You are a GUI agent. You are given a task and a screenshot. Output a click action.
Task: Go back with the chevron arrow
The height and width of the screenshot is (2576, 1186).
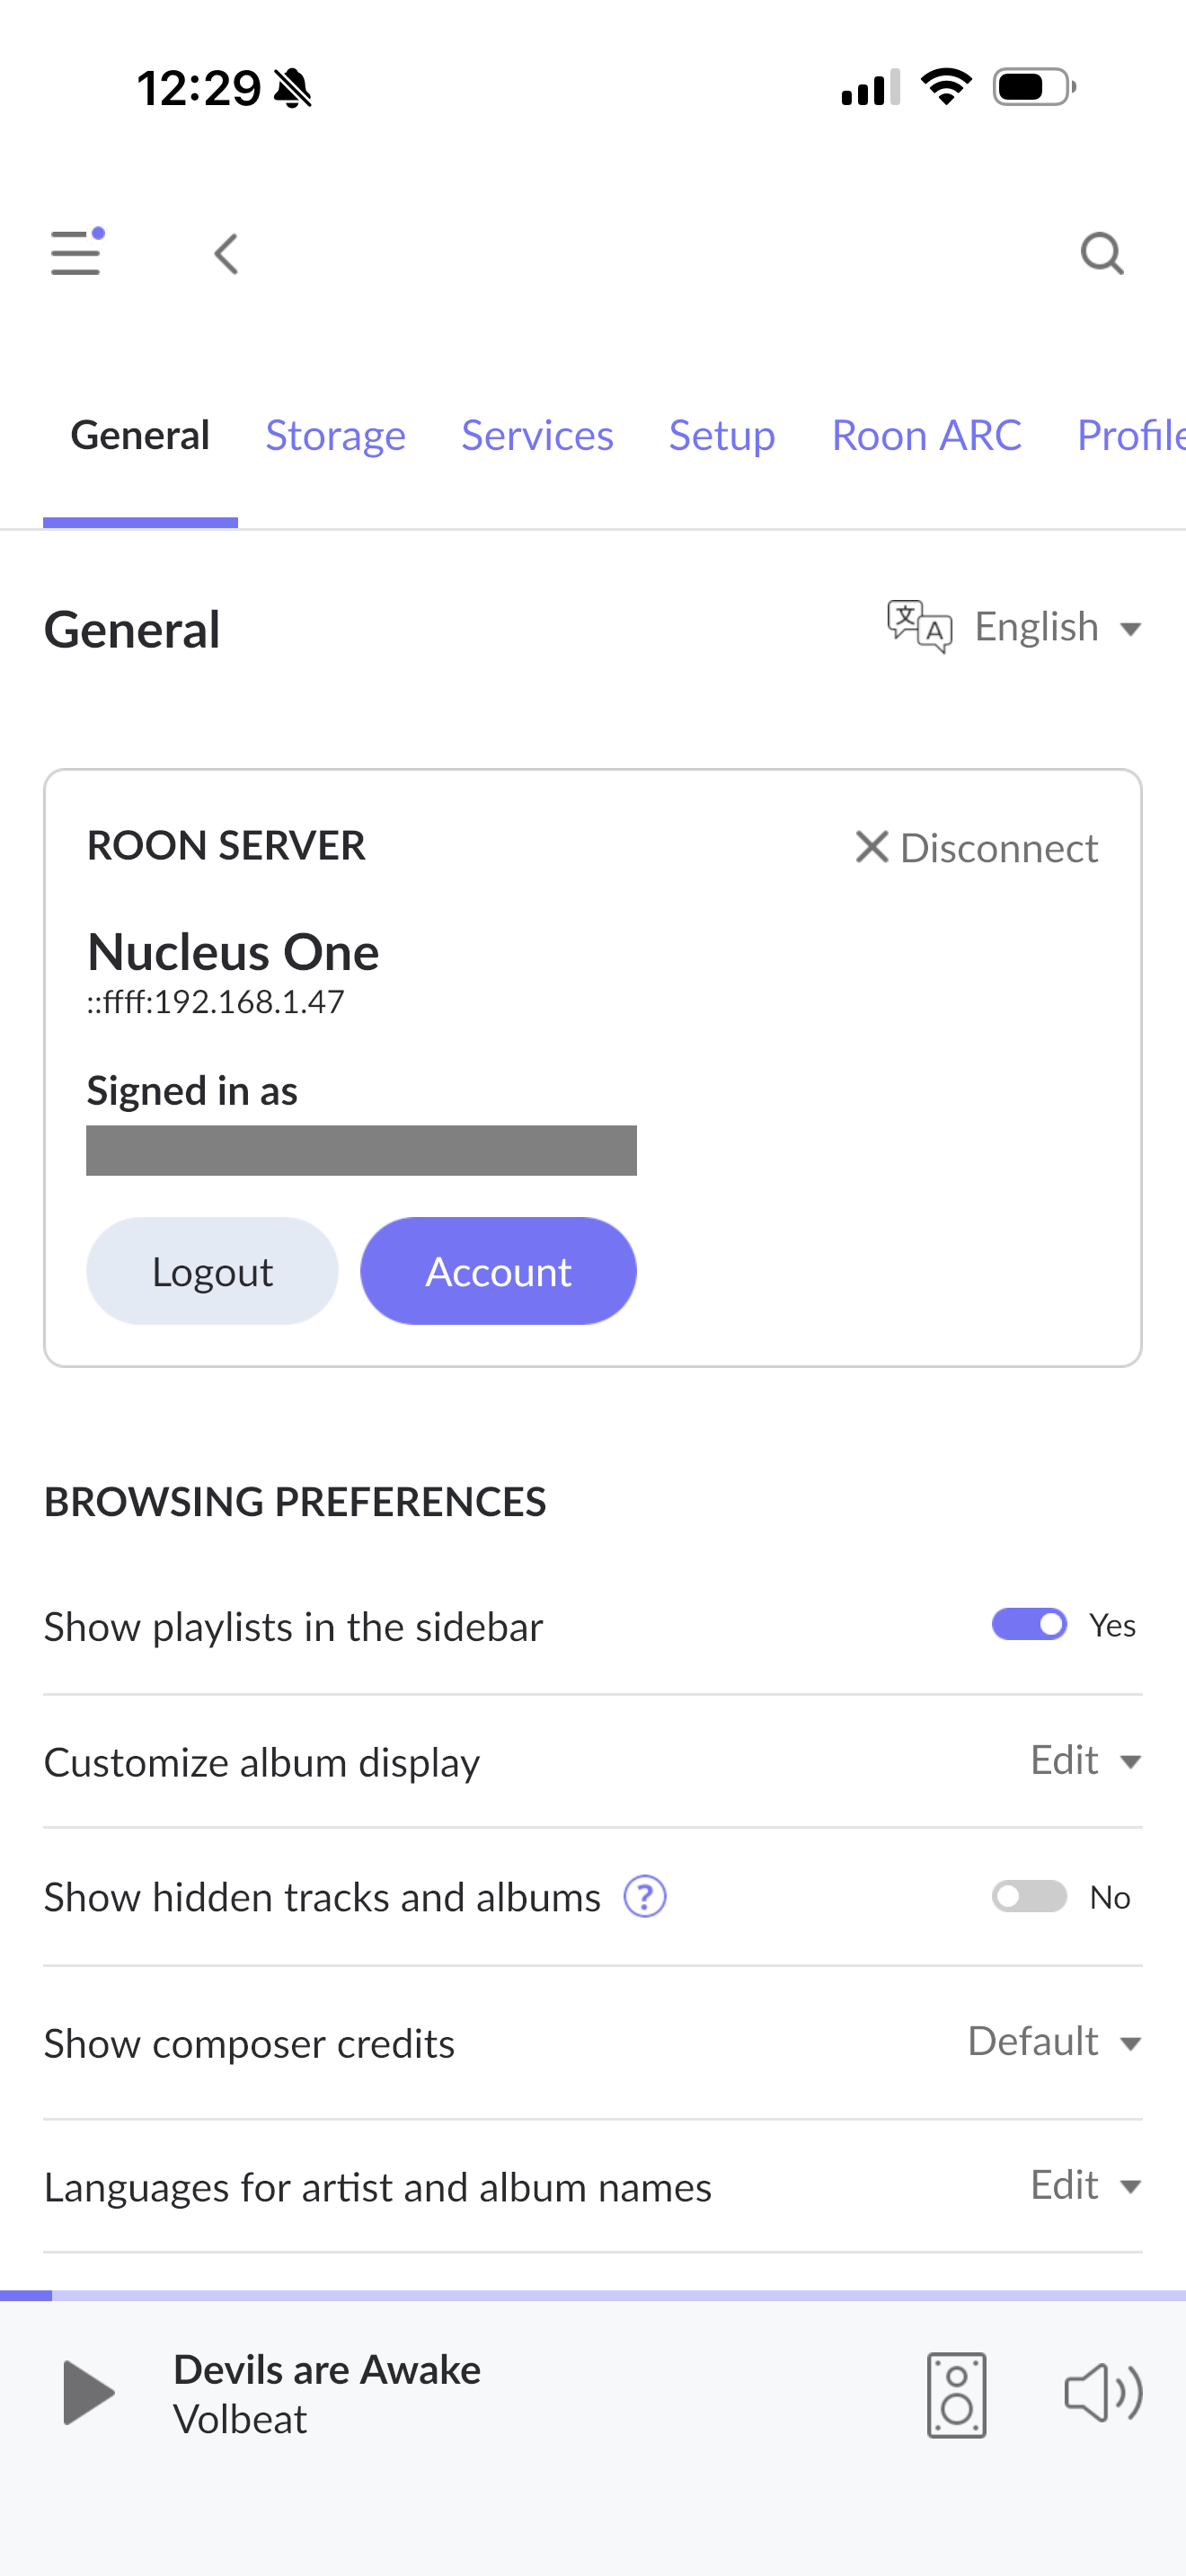[x=227, y=254]
